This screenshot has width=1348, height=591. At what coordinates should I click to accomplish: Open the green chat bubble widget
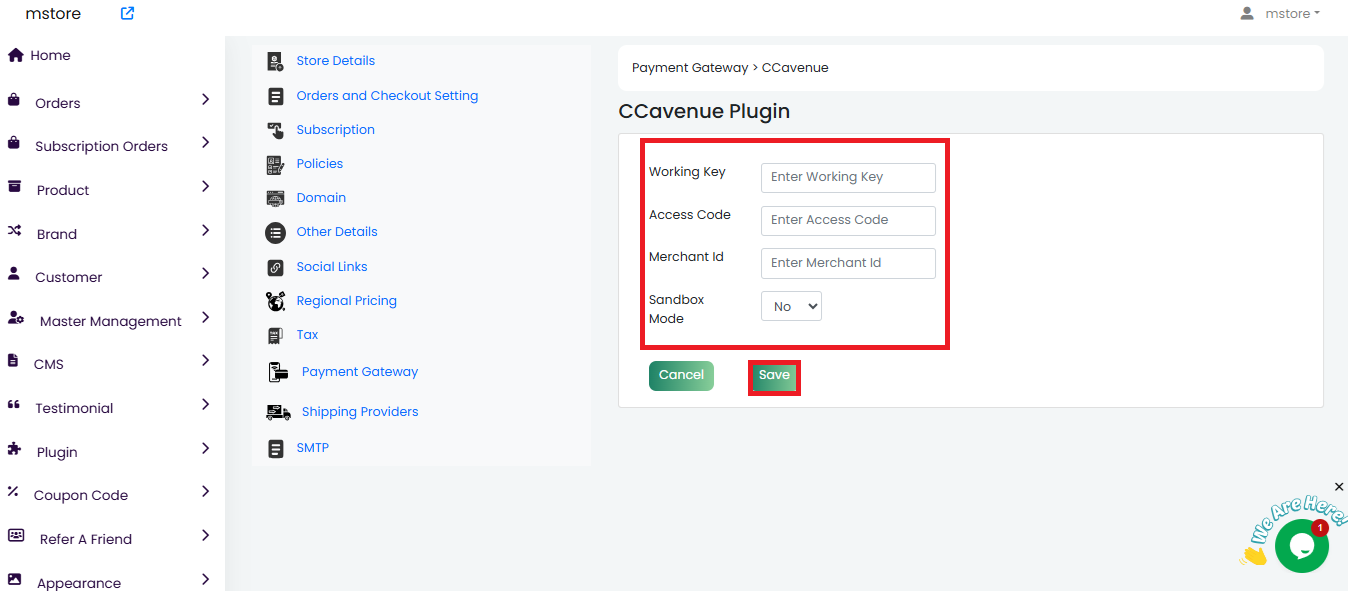tap(1301, 546)
